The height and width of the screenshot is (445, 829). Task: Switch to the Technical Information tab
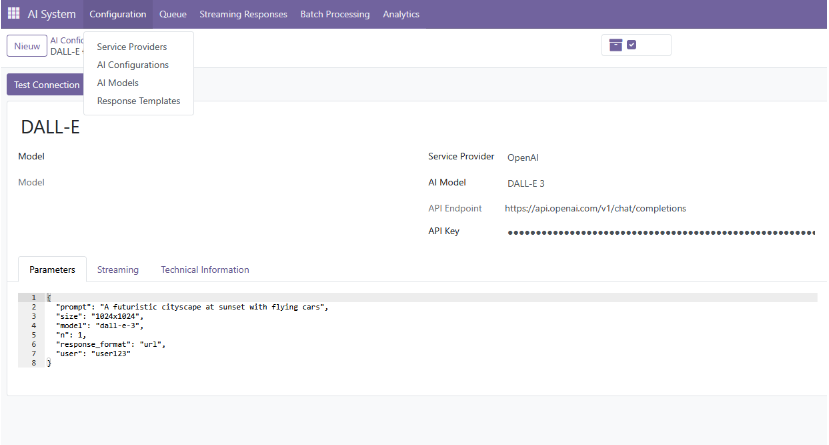pyautogui.click(x=205, y=270)
